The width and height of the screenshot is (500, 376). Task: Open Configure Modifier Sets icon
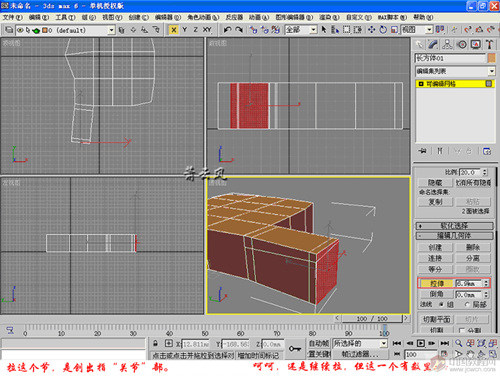pyautogui.click(x=487, y=151)
